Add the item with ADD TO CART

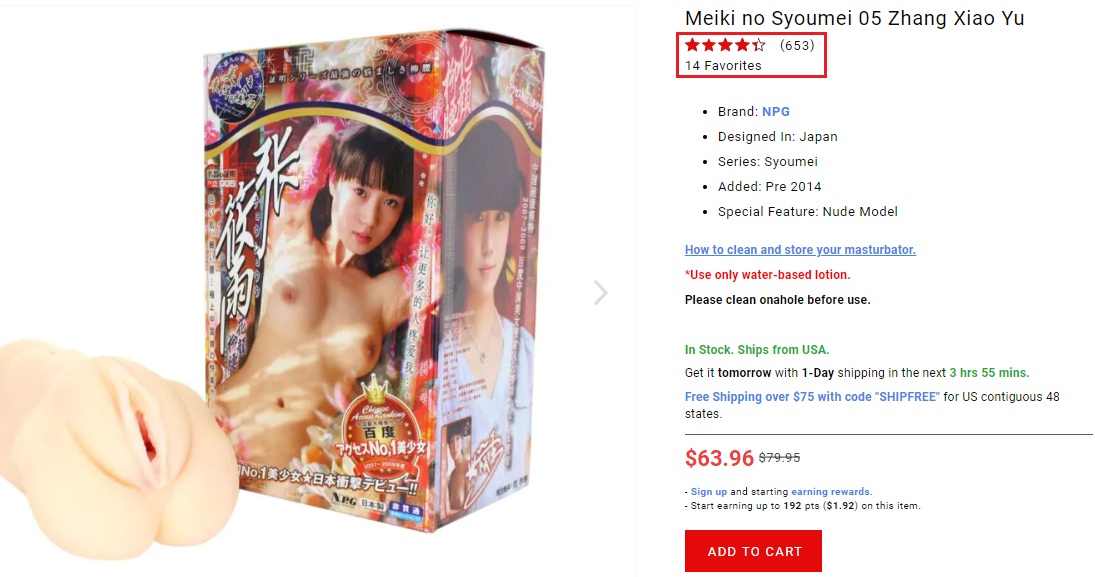click(754, 551)
